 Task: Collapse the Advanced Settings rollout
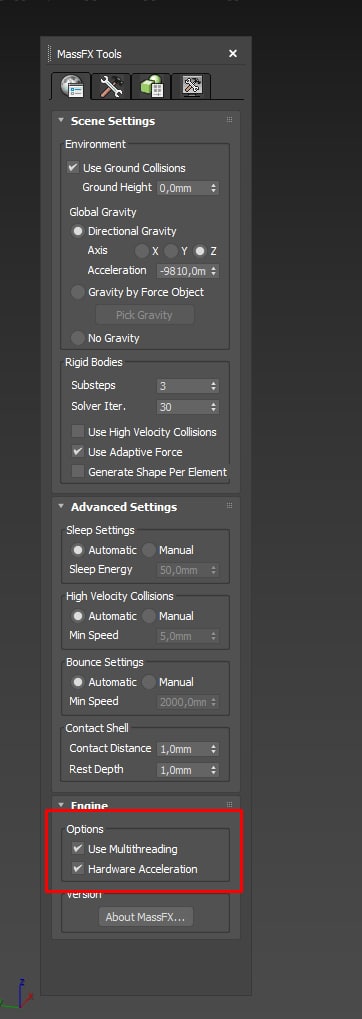(61, 506)
